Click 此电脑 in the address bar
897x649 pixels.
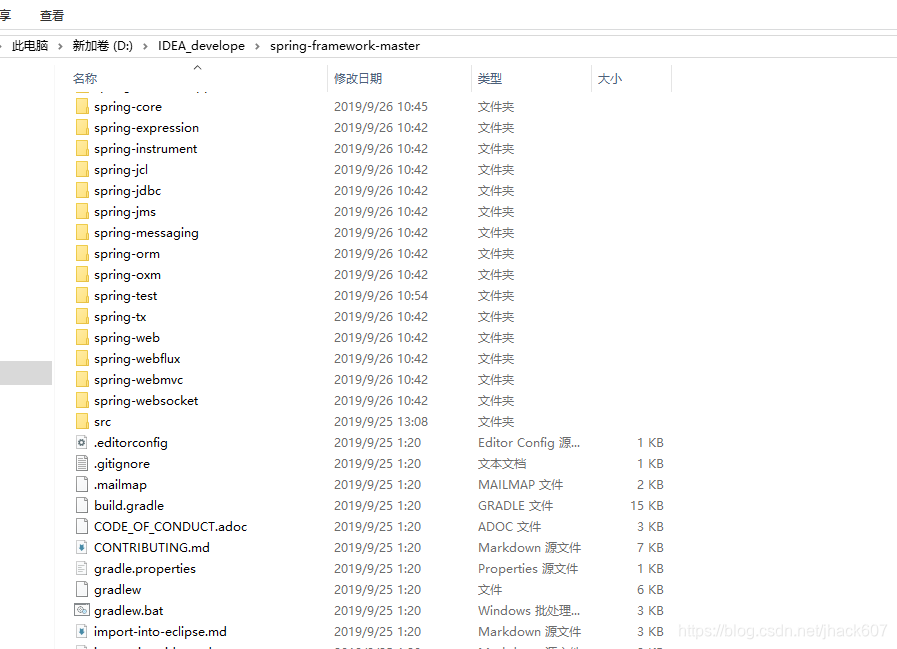tap(30, 46)
